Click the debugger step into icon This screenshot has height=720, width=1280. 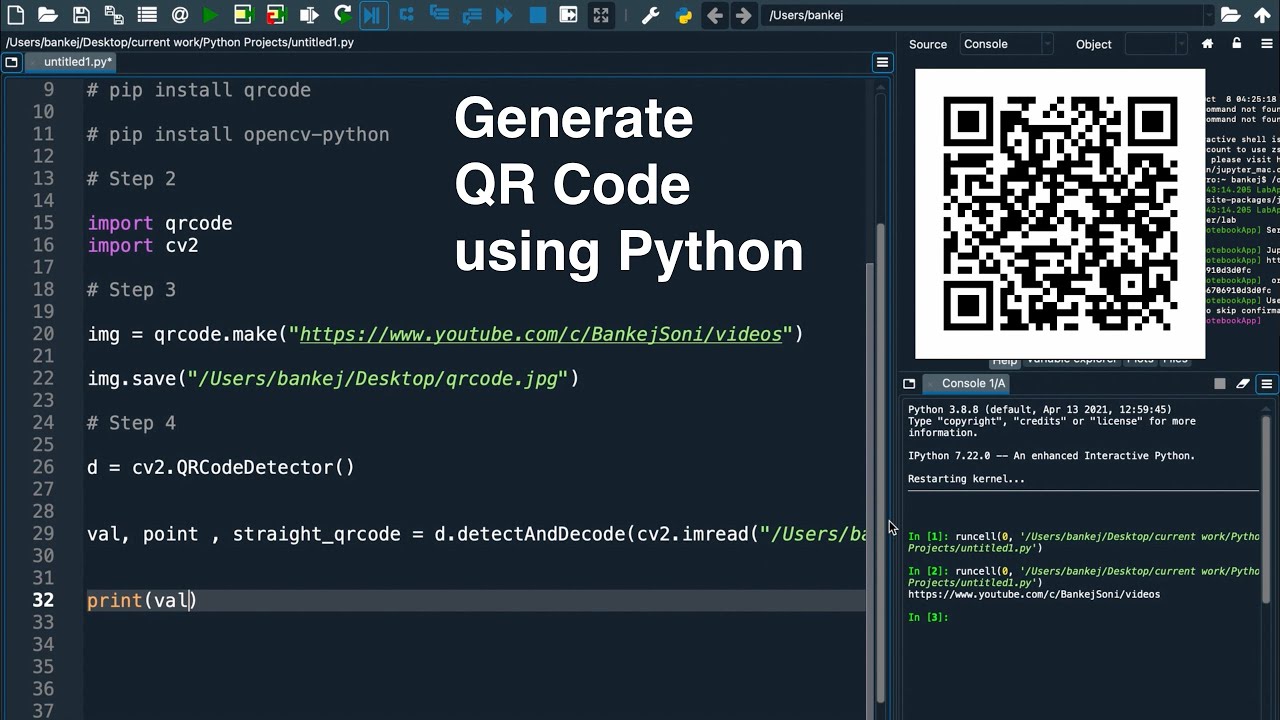438,15
